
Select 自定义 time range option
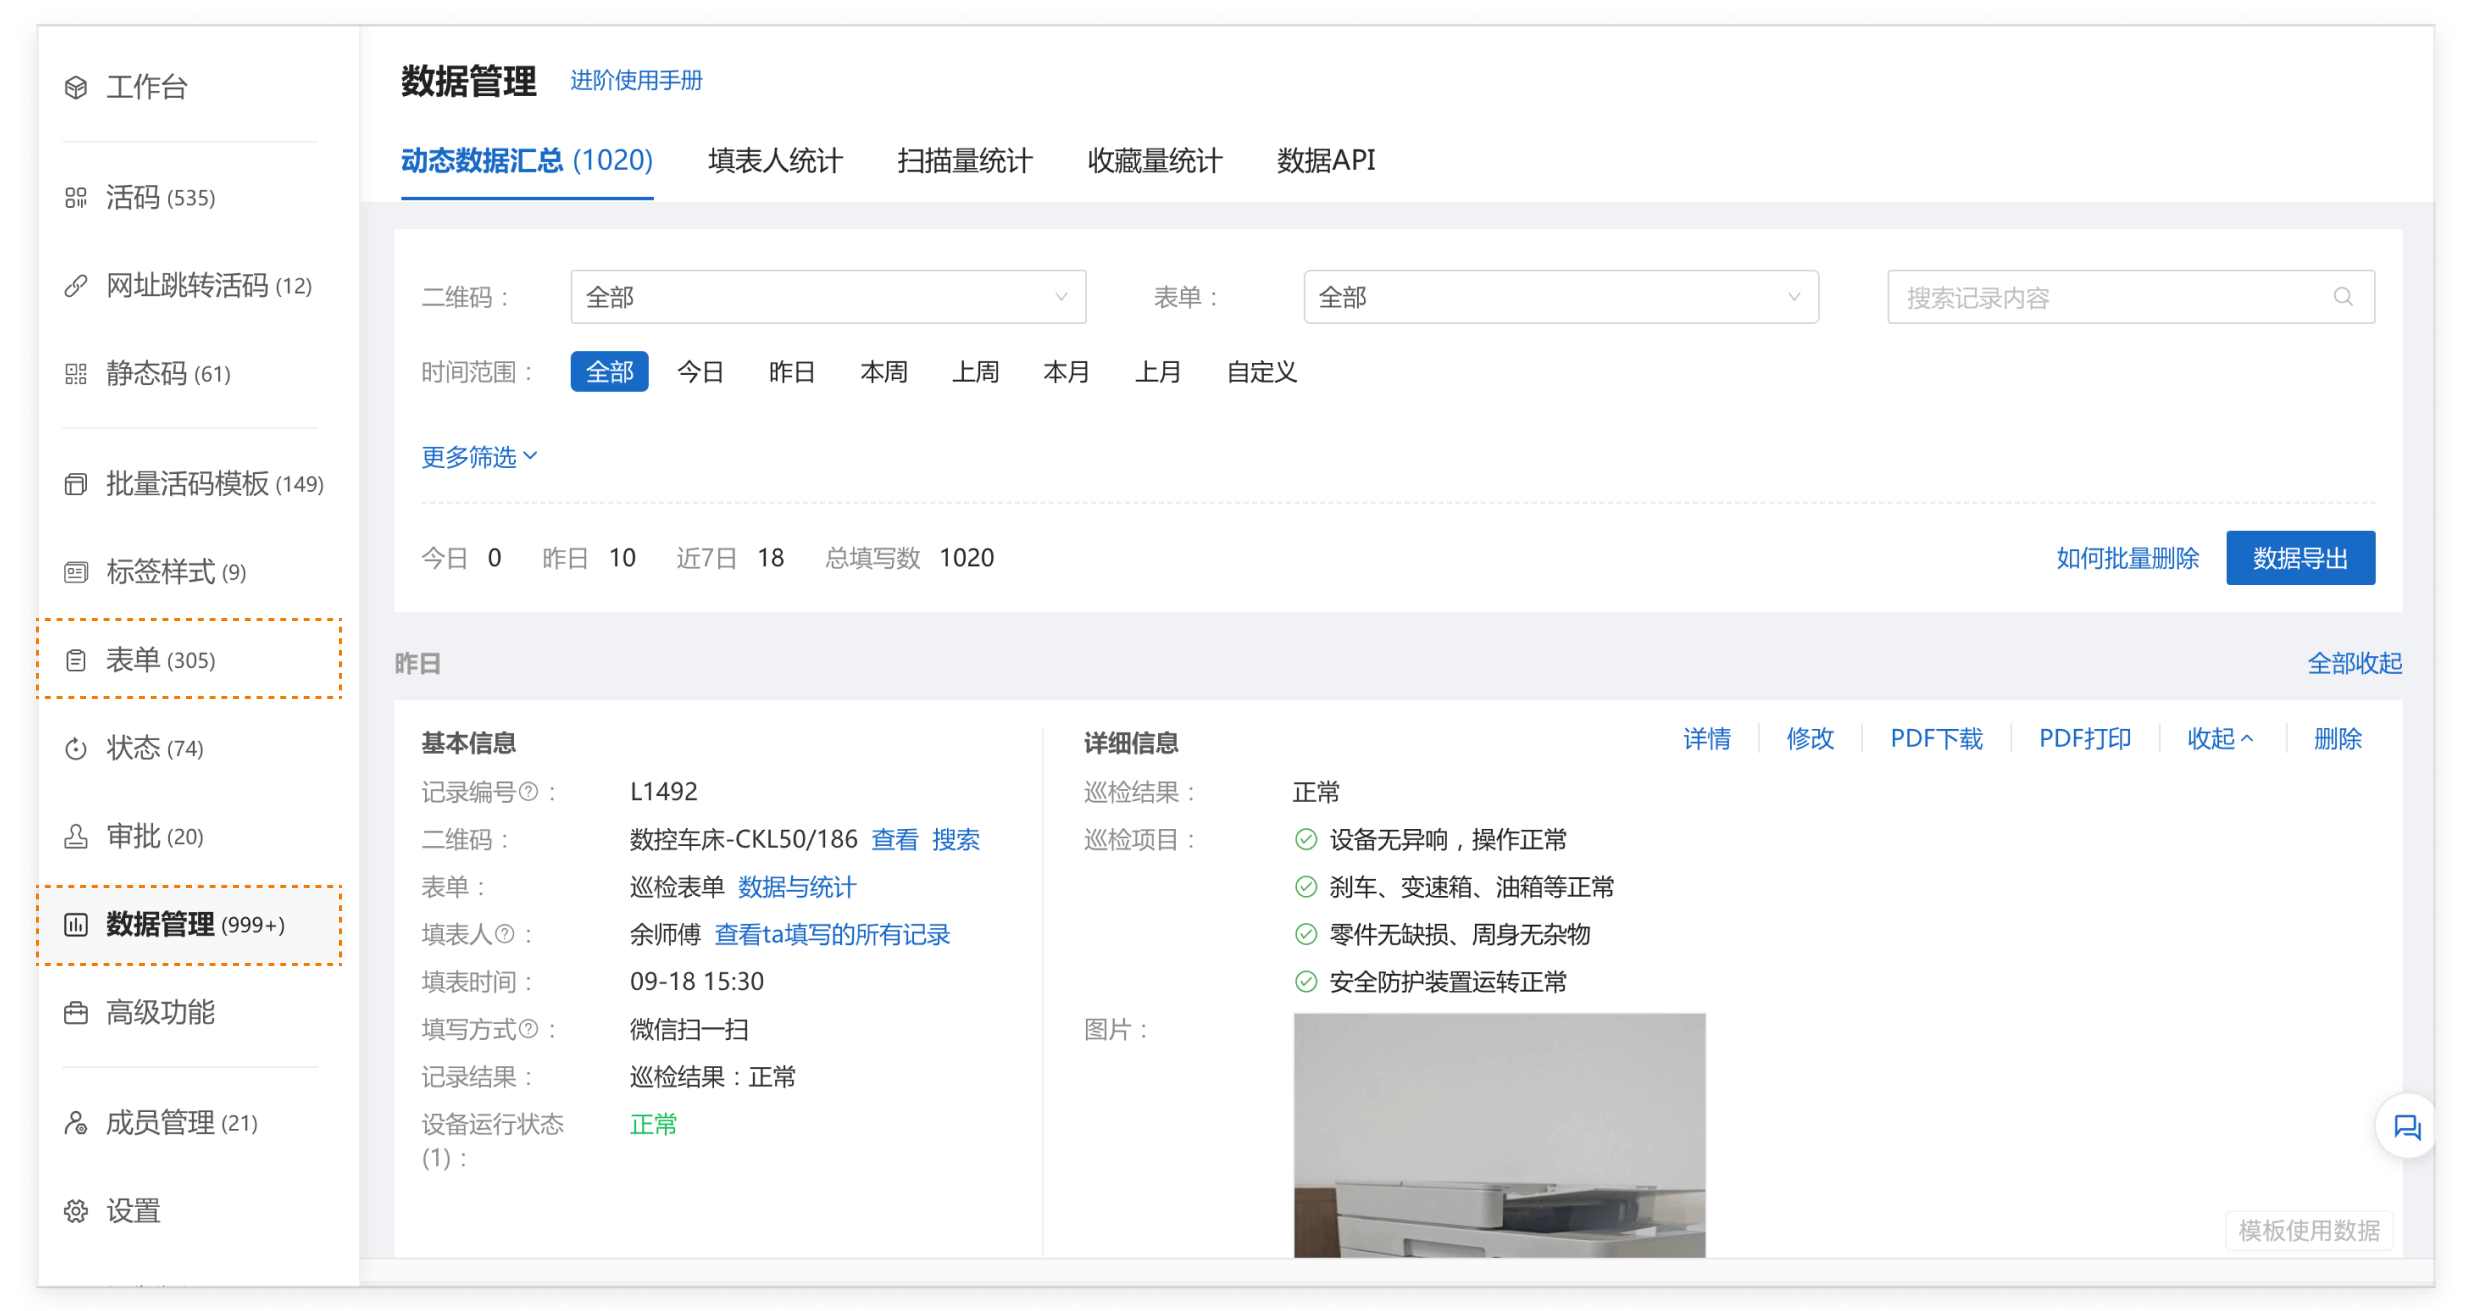pos(1261,372)
